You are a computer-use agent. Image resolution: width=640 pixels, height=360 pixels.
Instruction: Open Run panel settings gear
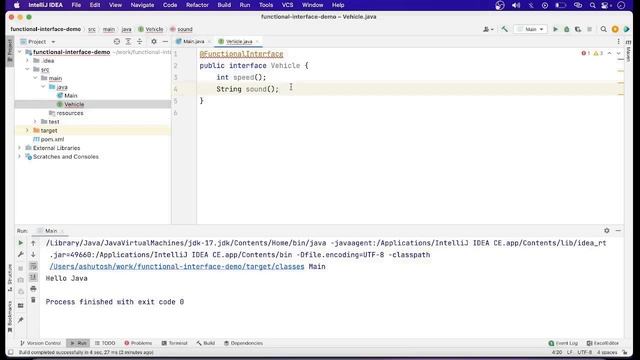(607, 231)
